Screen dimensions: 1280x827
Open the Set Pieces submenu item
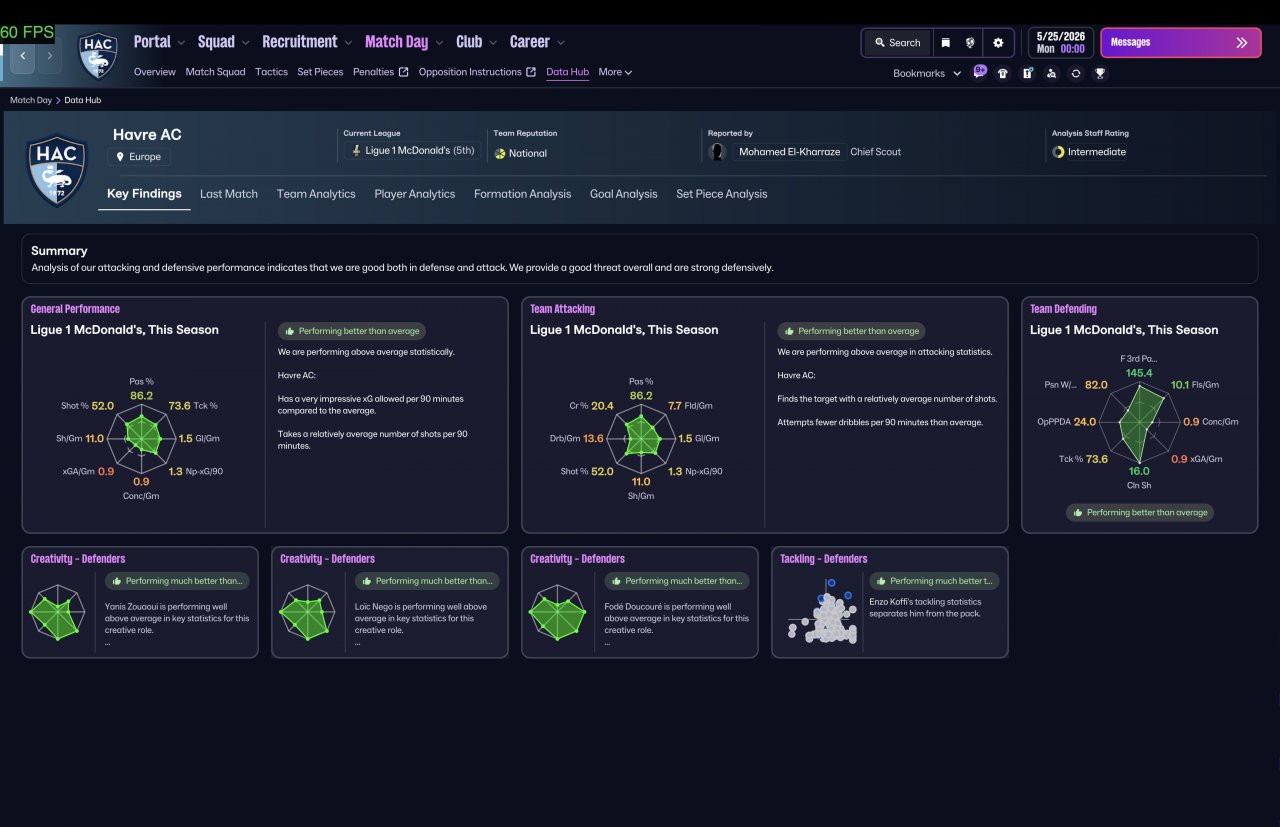320,72
